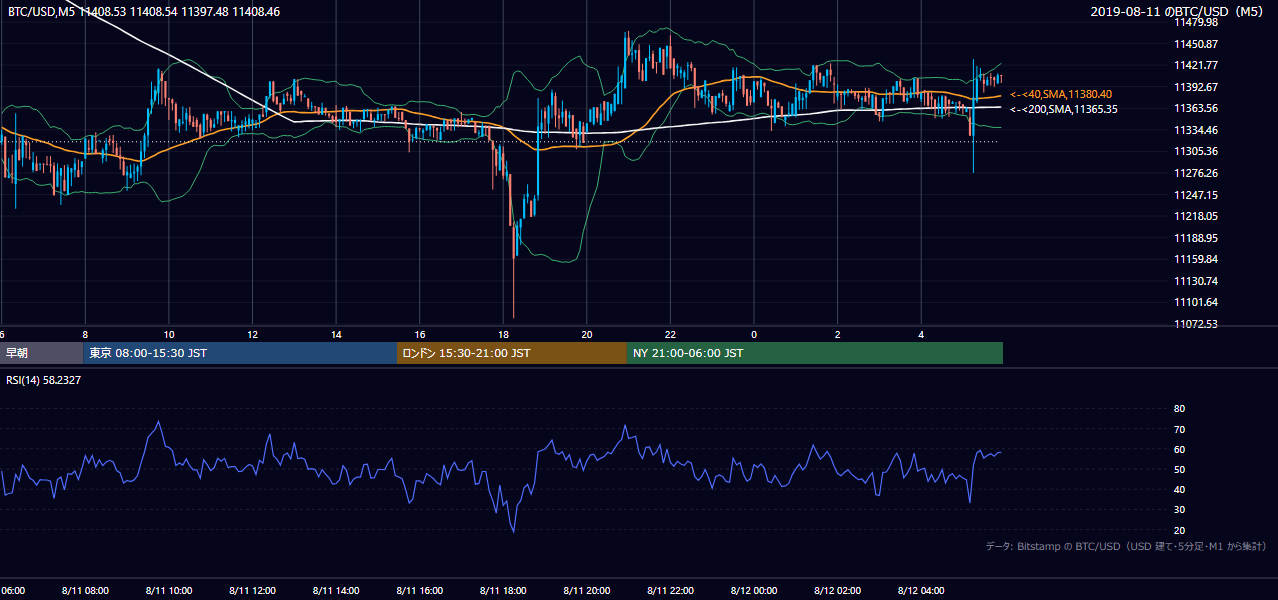The image size is (1278, 600).
Task: Select the white 200 SMA label 11365.35
Action: coord(1063,109)
